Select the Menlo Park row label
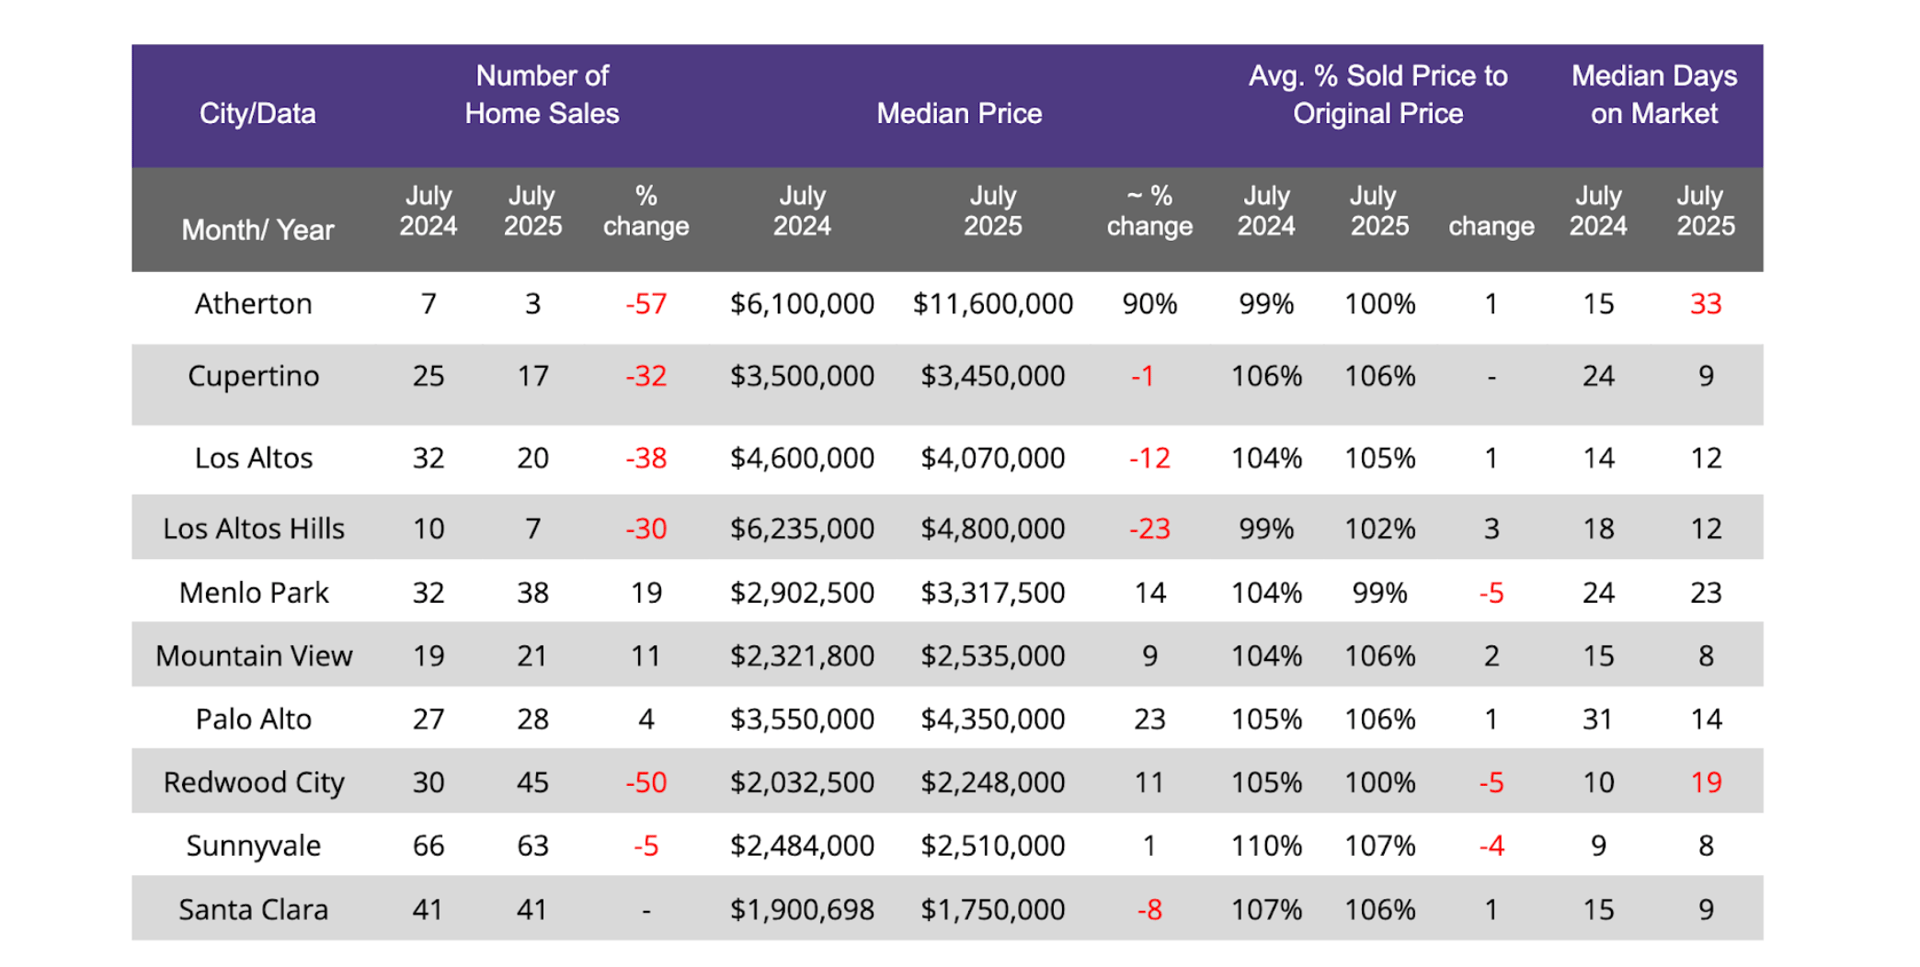Viewport: 1920px width, 967px height. click(253, 593)
